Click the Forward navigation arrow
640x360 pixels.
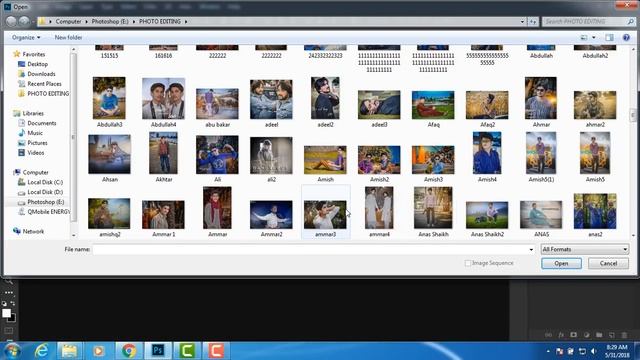click(24, 21)
